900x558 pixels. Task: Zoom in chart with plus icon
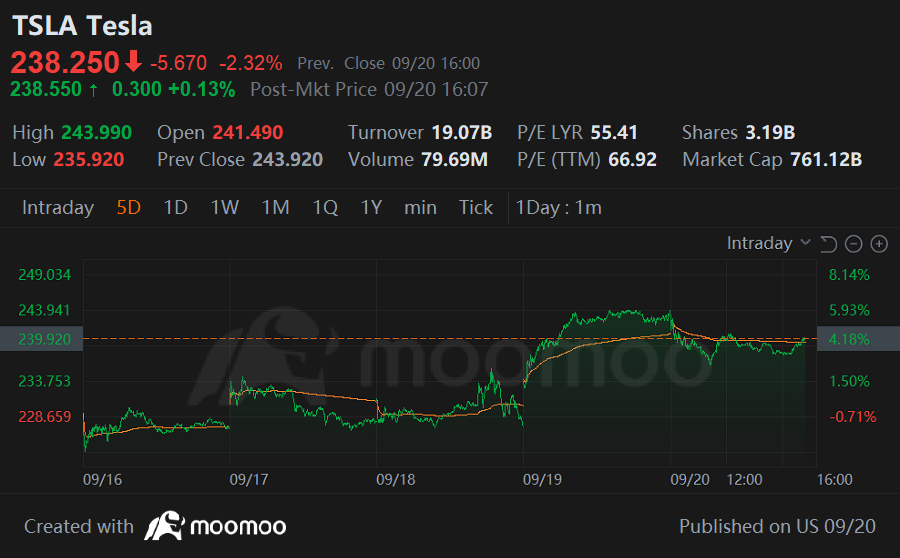879,244
